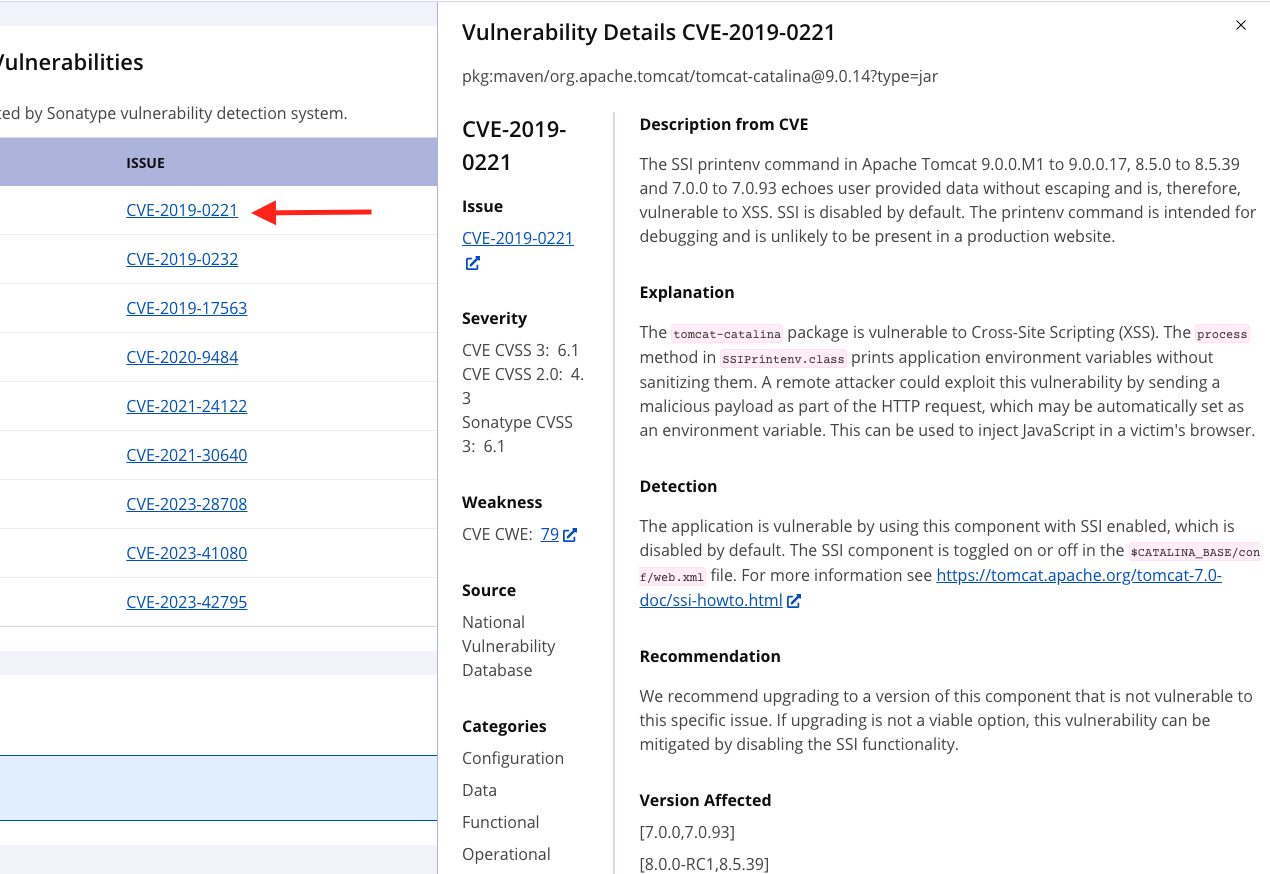
Task: Open CVE-2019-17563 in the issue list
Action: (x=187, y=308)
